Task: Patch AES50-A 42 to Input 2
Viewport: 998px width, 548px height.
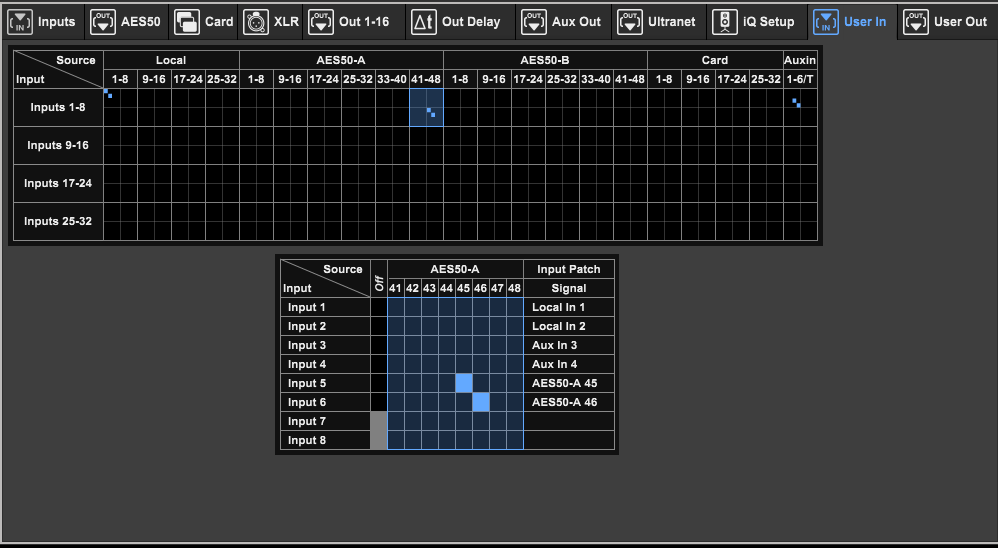Action: [412, 326]
